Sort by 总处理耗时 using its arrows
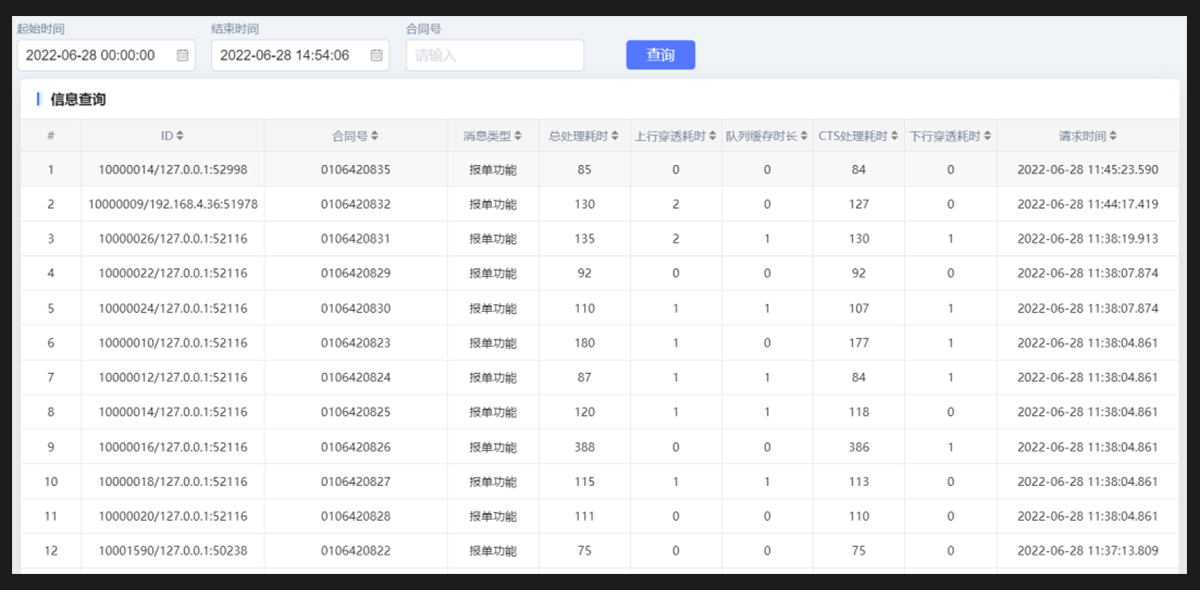The width and height of the screenshot is (1200, 590). pos(615,136)
